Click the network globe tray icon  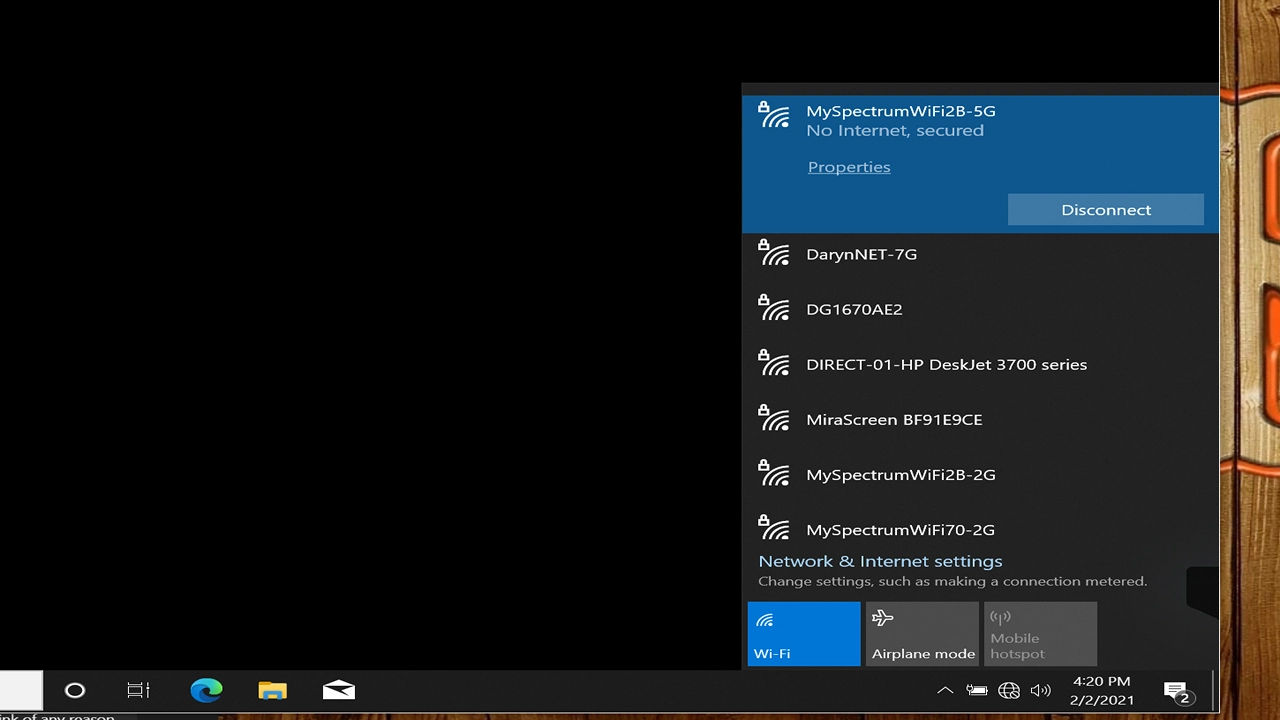click(x=1009, y=690)
